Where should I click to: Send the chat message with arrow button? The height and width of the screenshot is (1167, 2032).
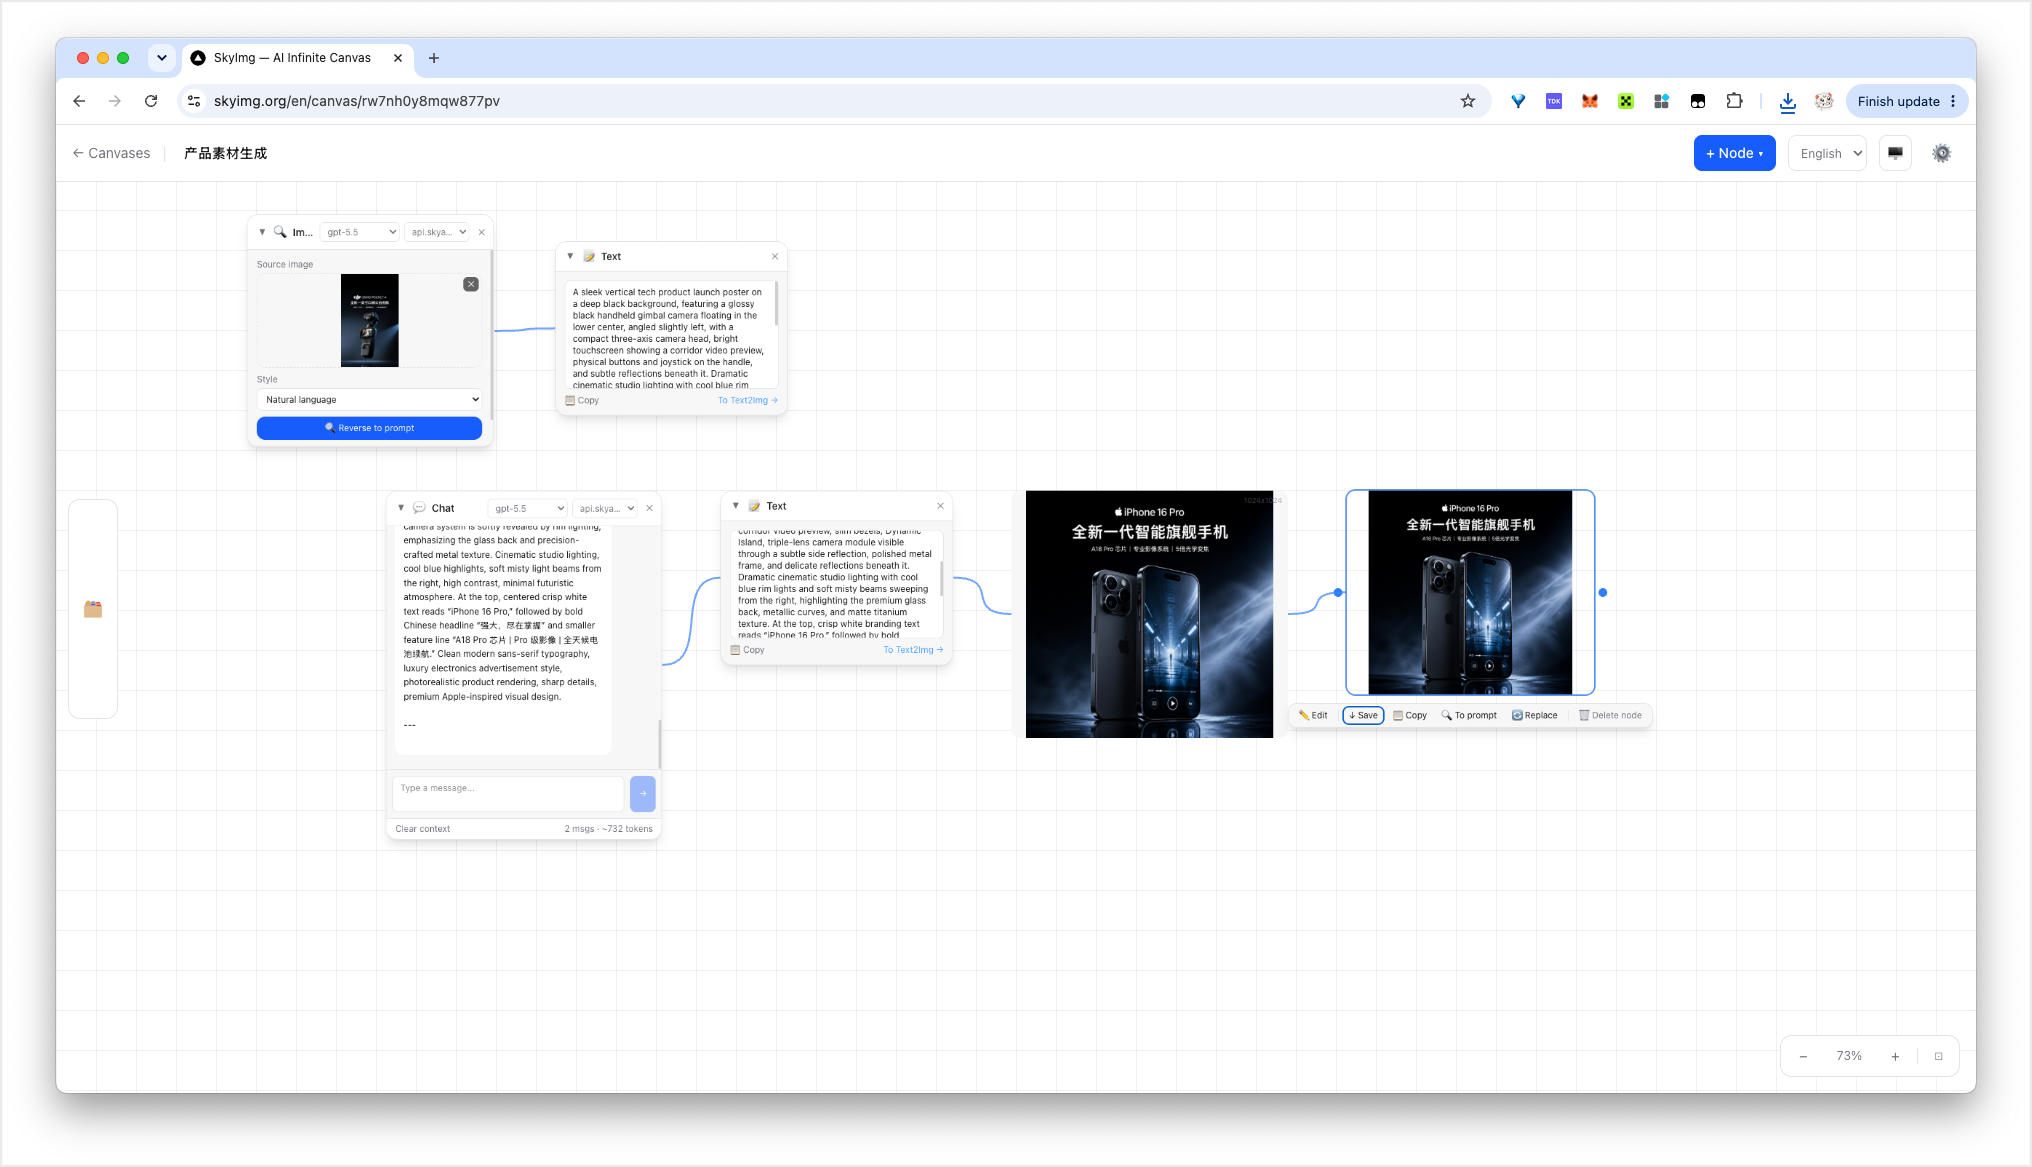pyautogui.click(x=643, y=793)
